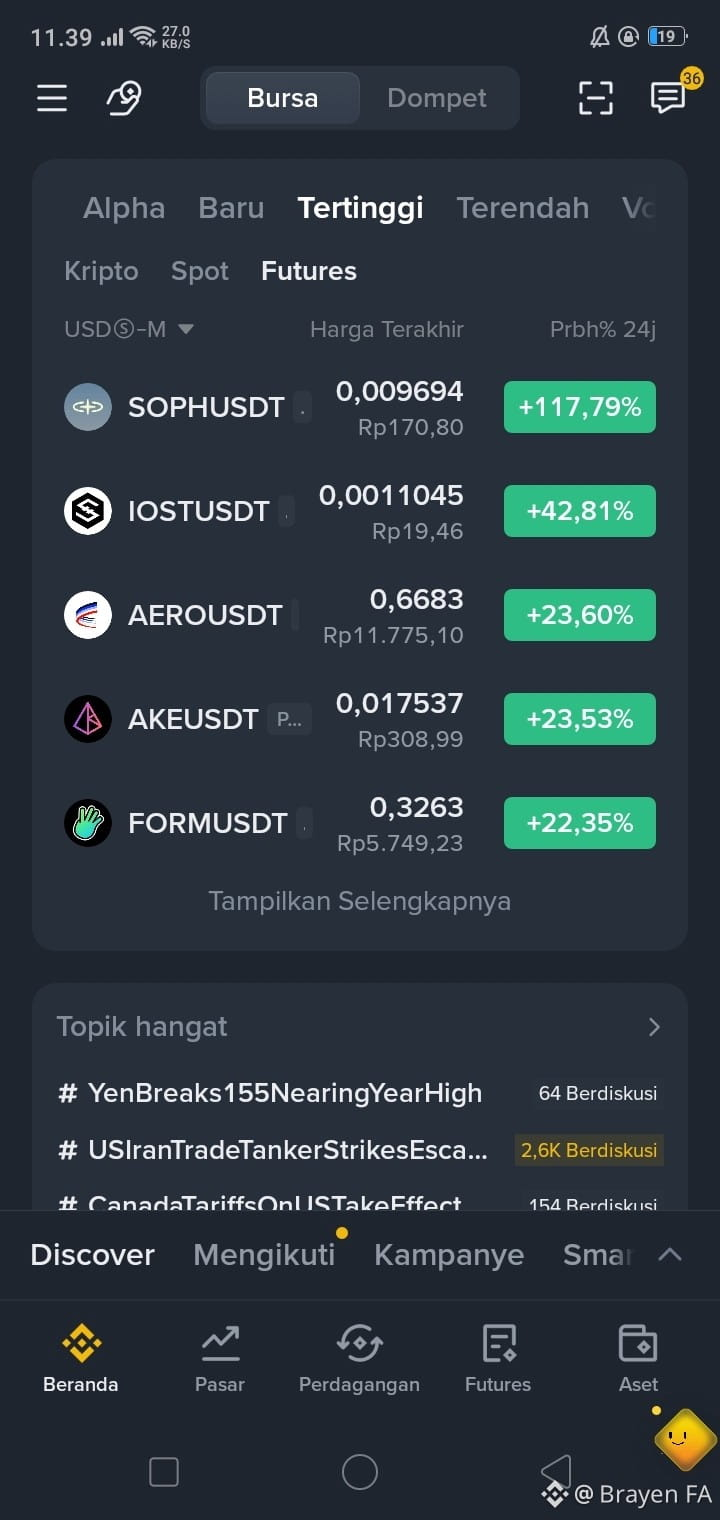Screen dimensions: 720x1520
Task: Open the QR scan icon
Action: (x=595, y=98)
